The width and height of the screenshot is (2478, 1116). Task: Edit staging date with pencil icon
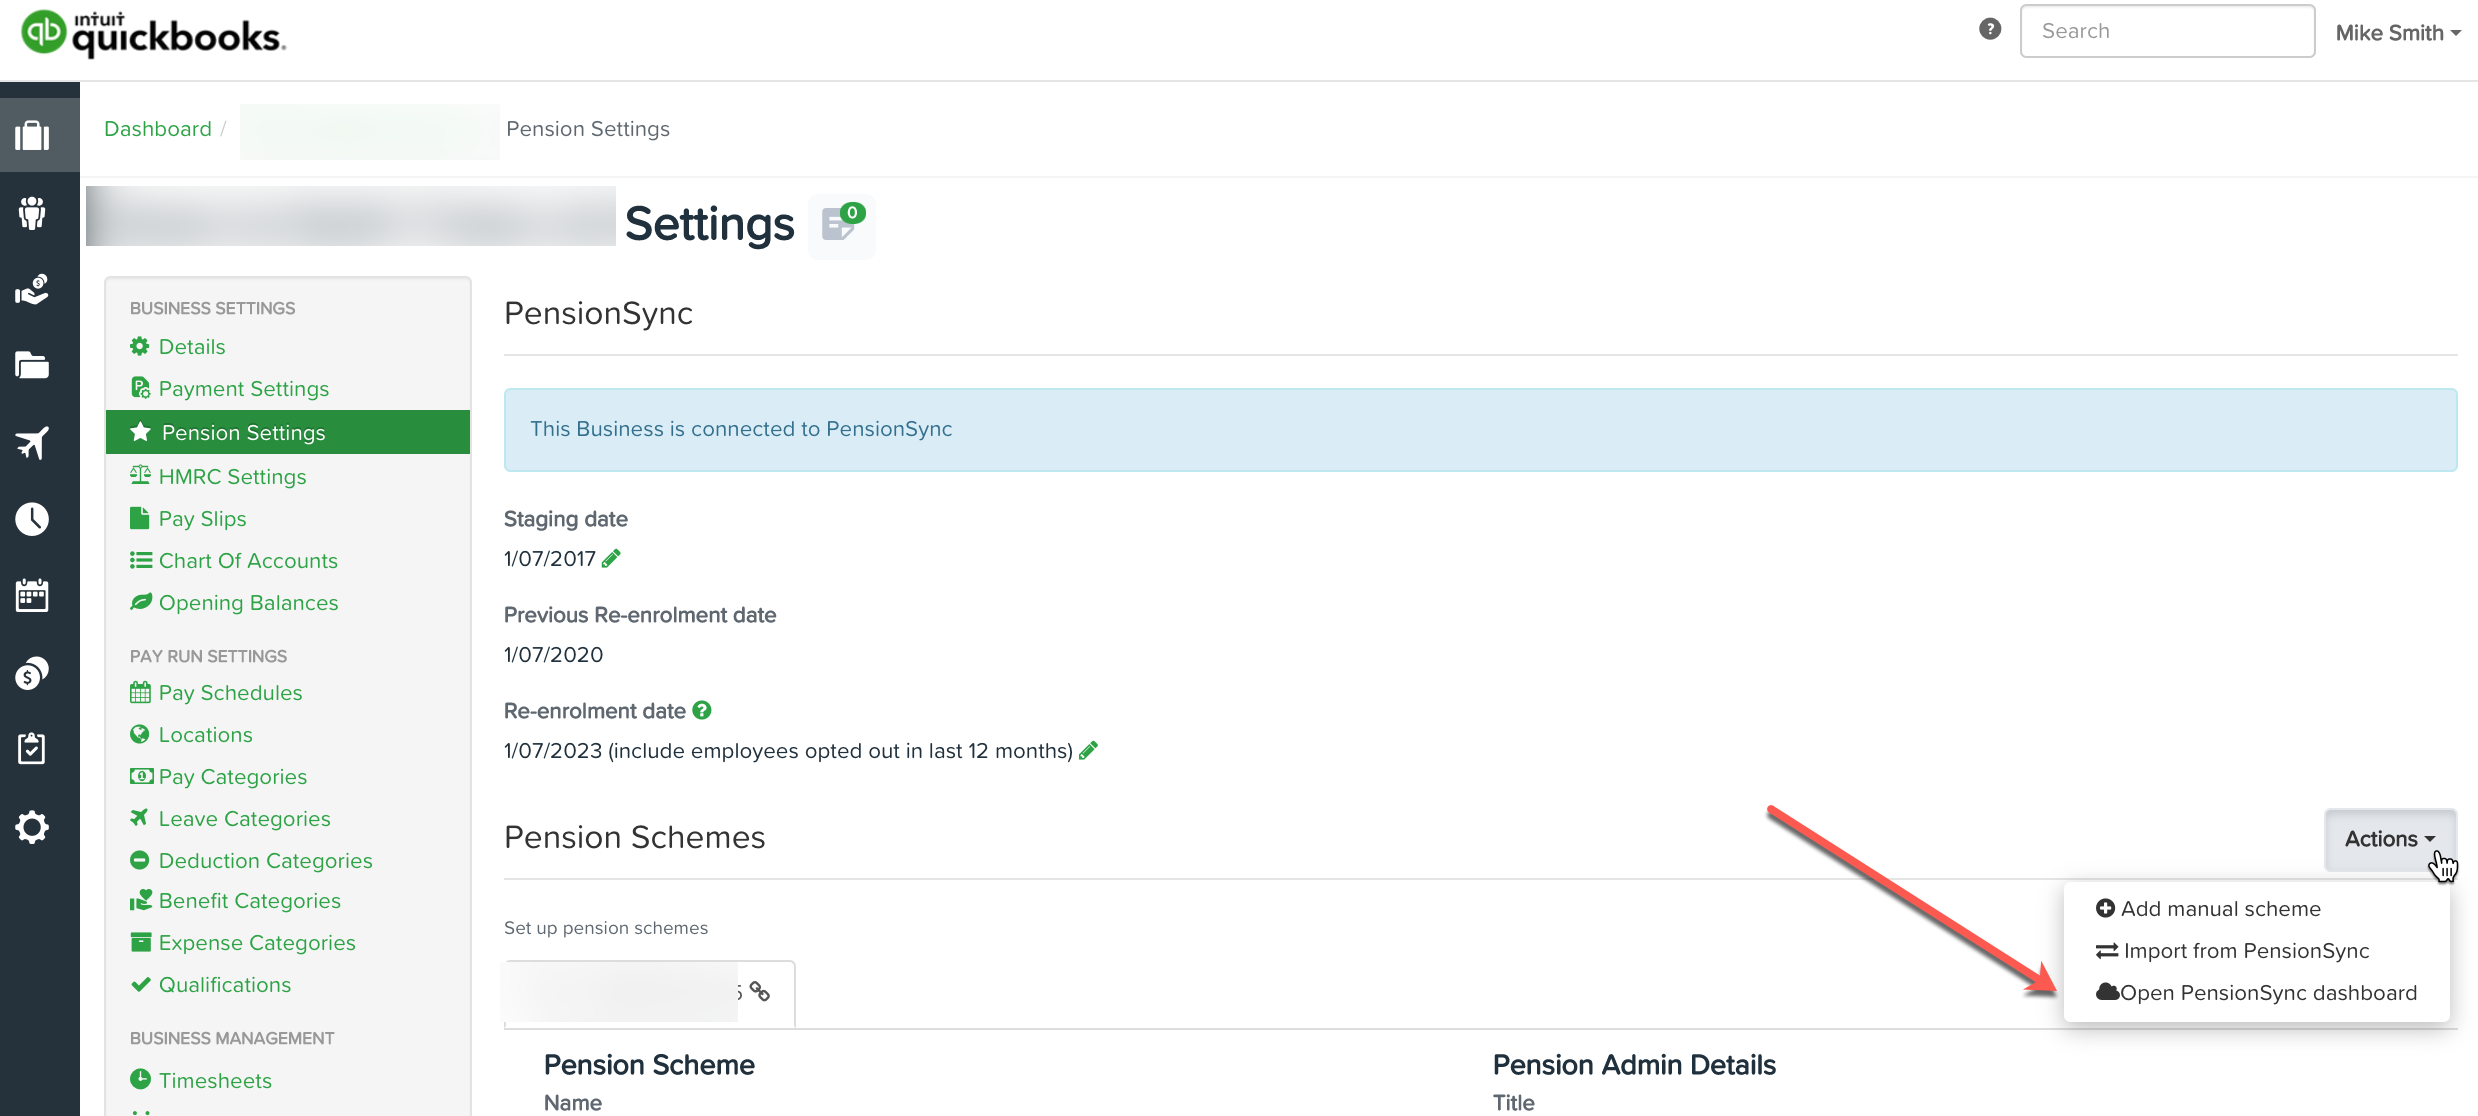pos(611,558)
